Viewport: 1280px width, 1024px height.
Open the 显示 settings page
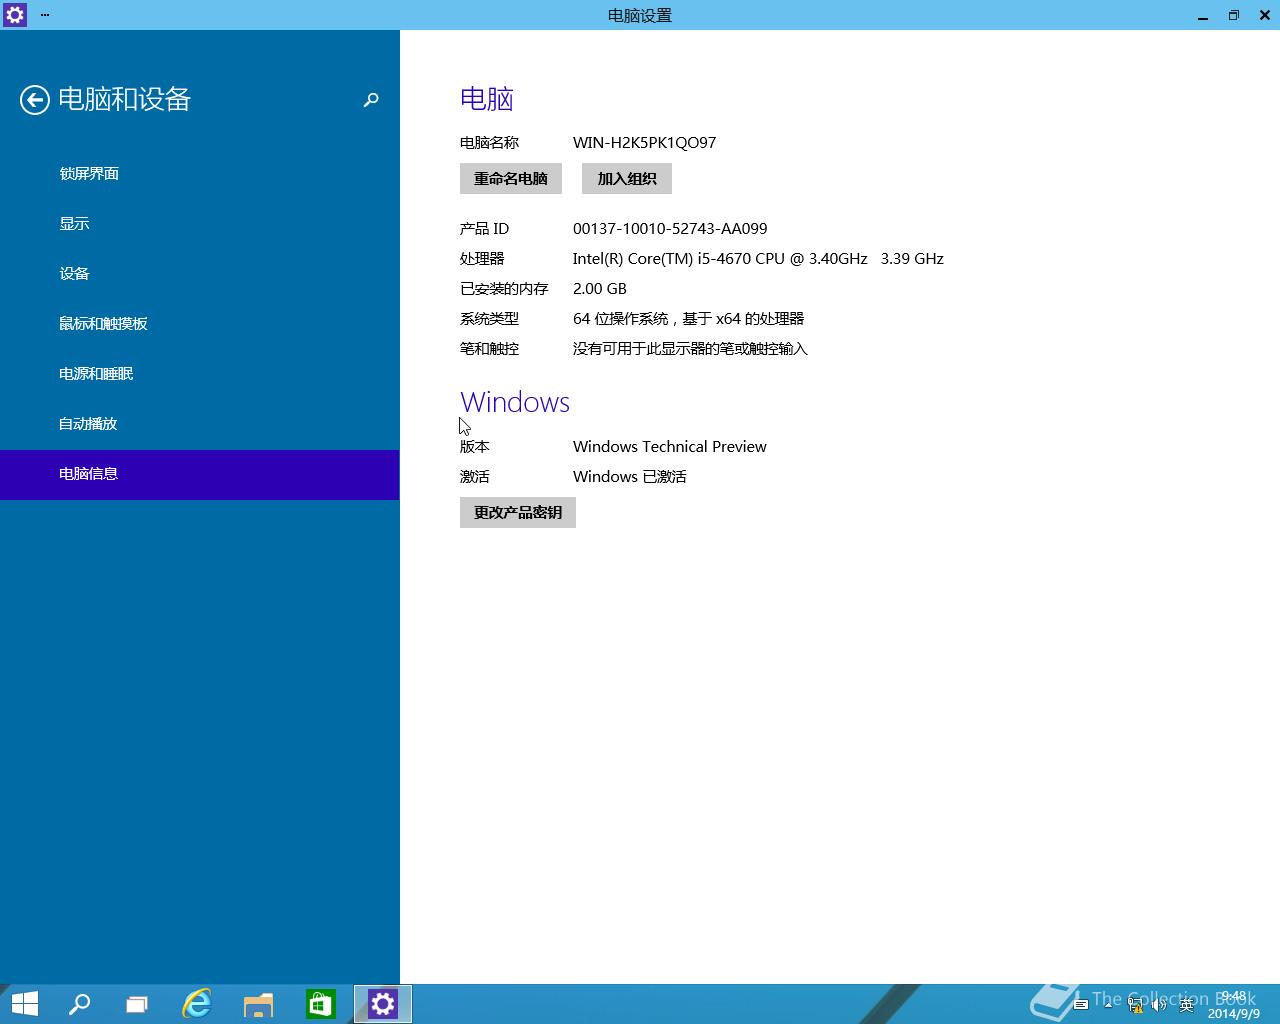(199, 224)
